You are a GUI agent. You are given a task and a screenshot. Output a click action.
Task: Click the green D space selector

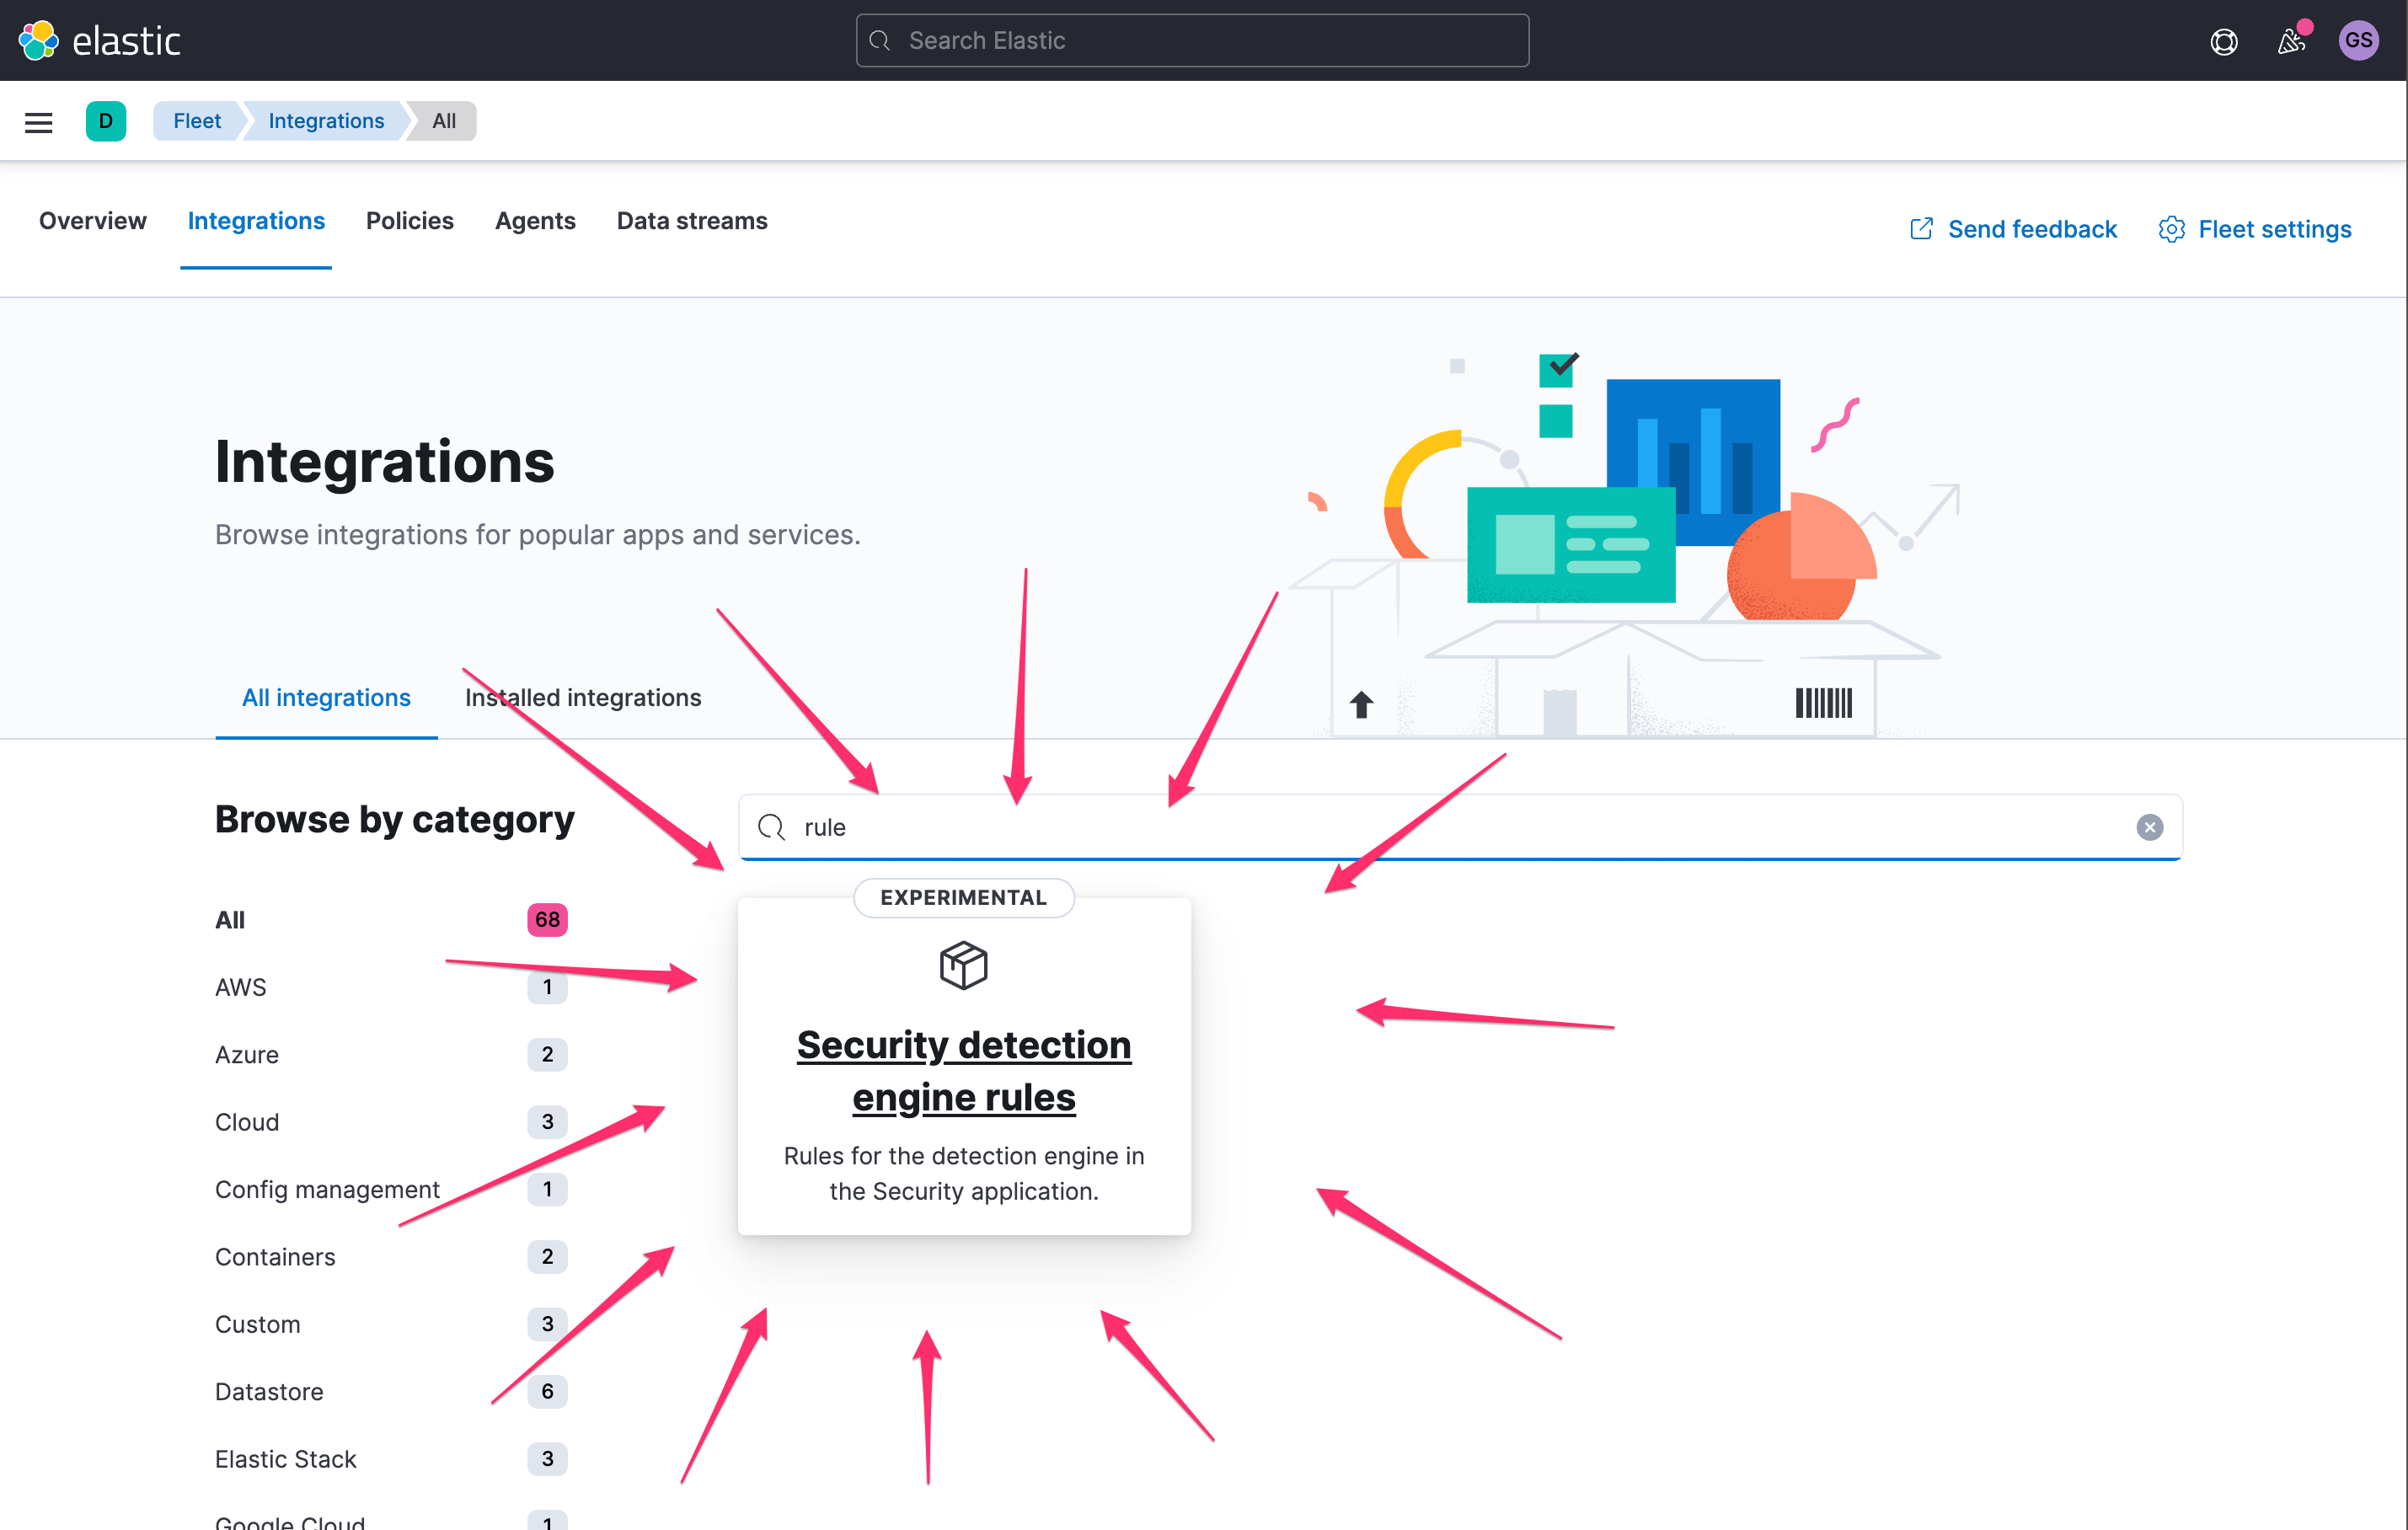pyautogui.click(x=106, y=121)
